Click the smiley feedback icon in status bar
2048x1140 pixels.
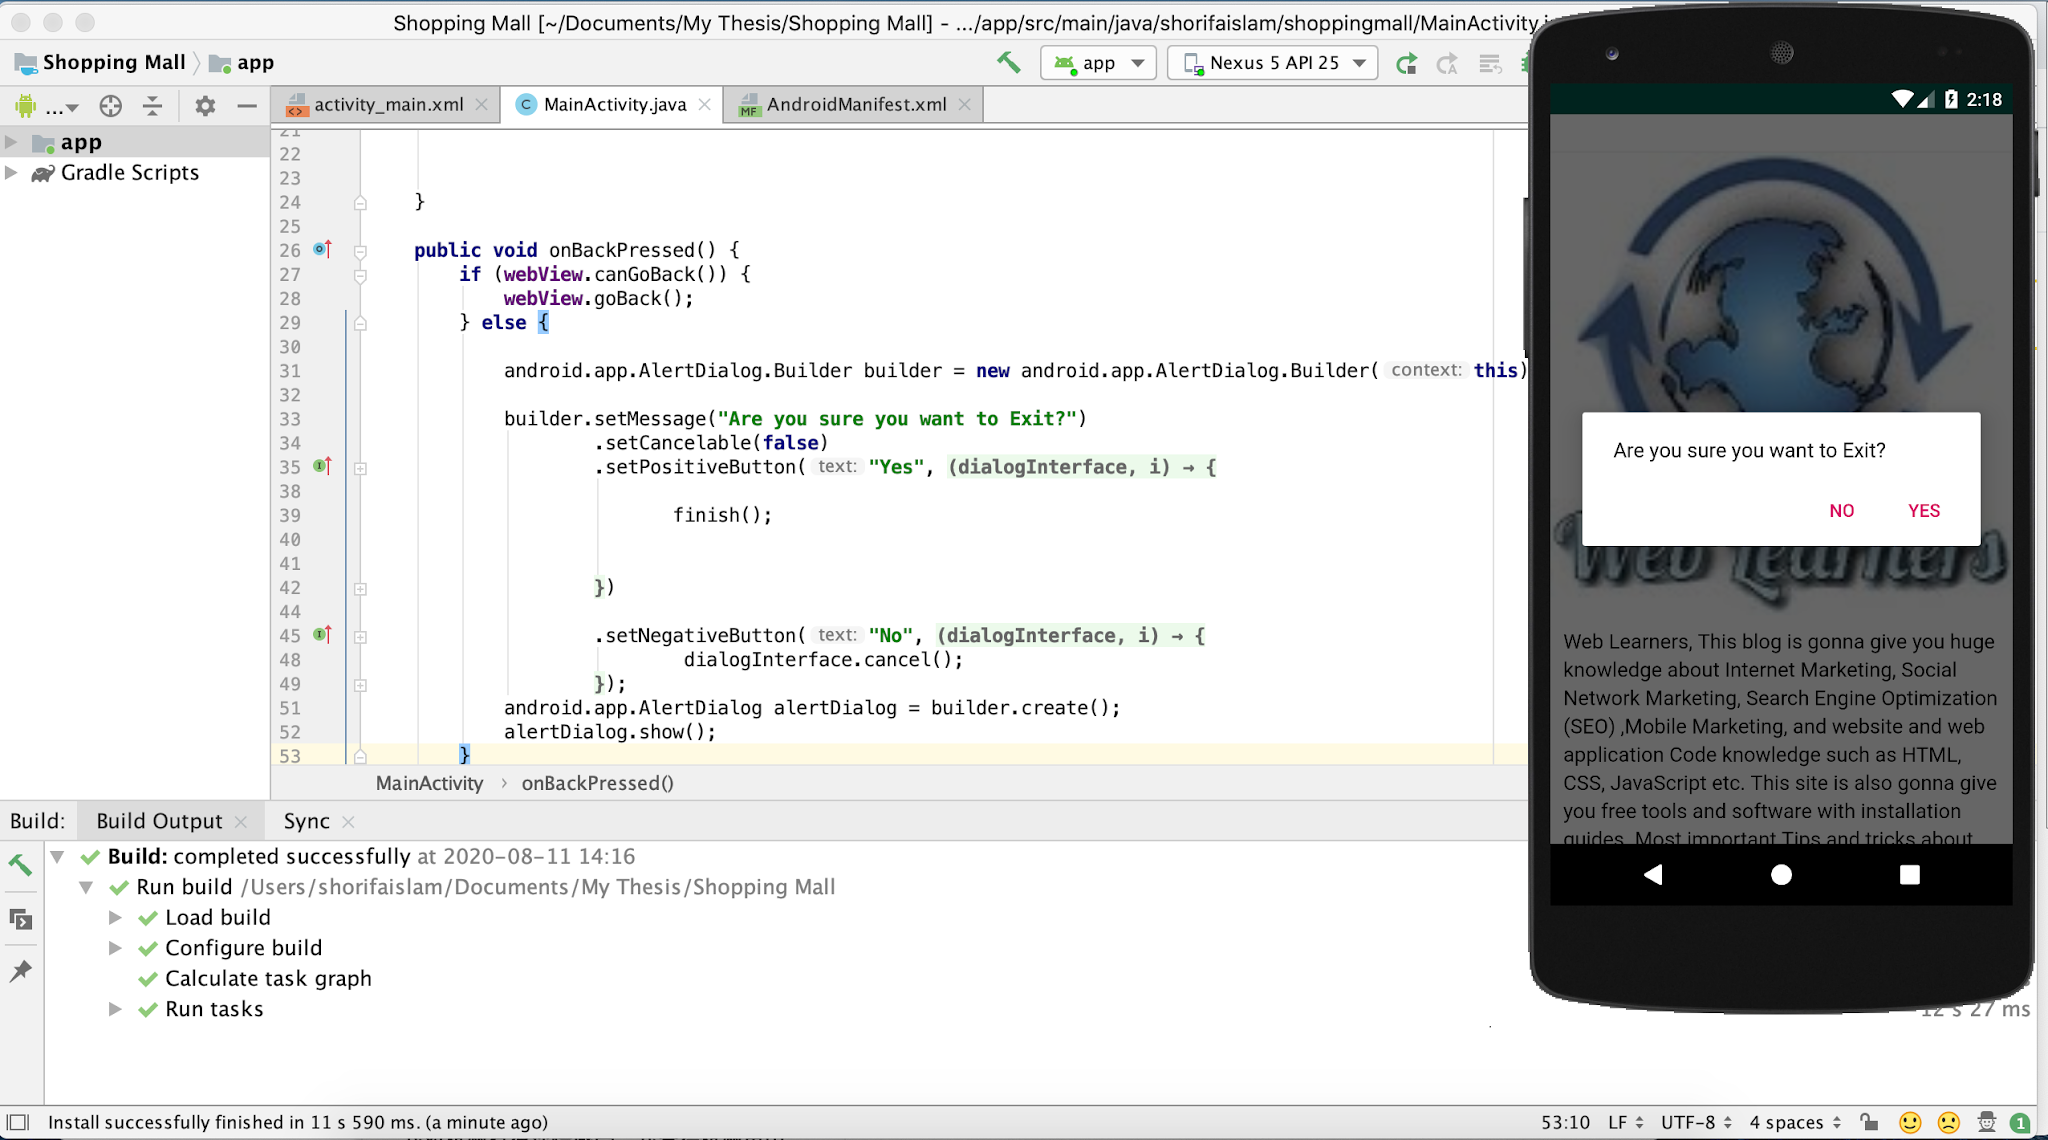[x=1909, y=1122]
